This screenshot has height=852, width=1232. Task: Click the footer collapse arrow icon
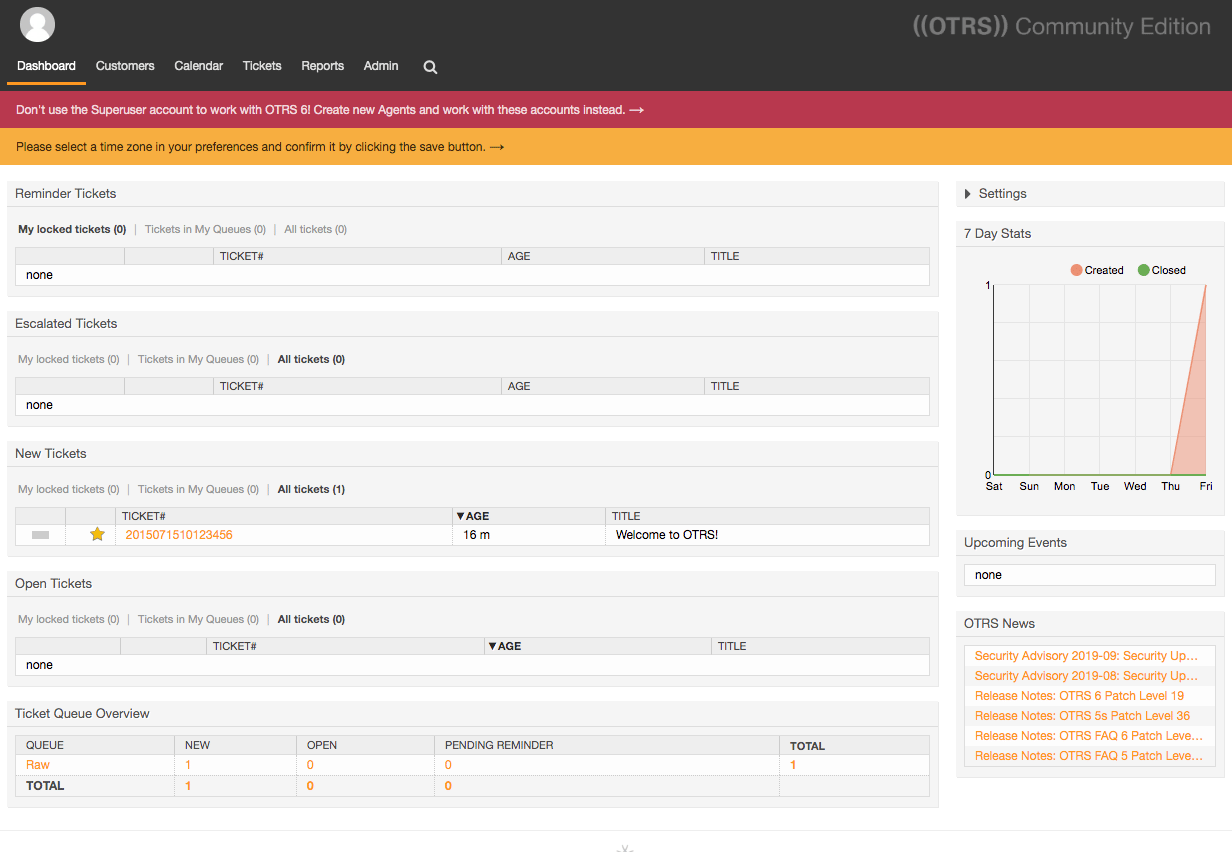(624, 848)
